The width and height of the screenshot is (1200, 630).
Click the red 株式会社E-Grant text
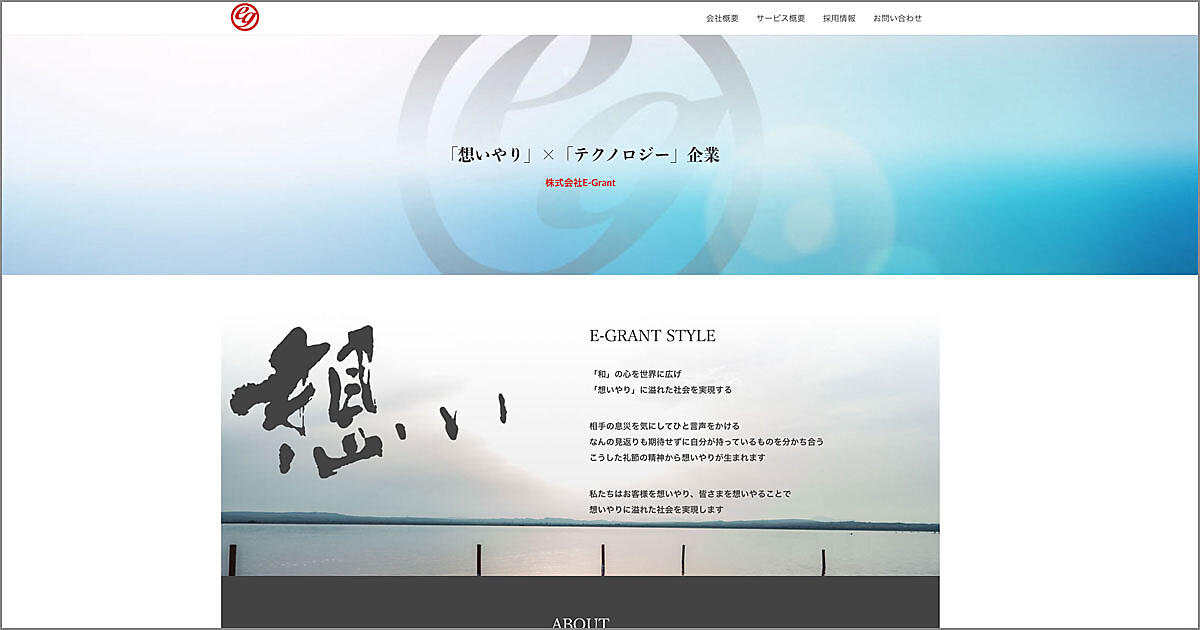(x=580, y=182)
